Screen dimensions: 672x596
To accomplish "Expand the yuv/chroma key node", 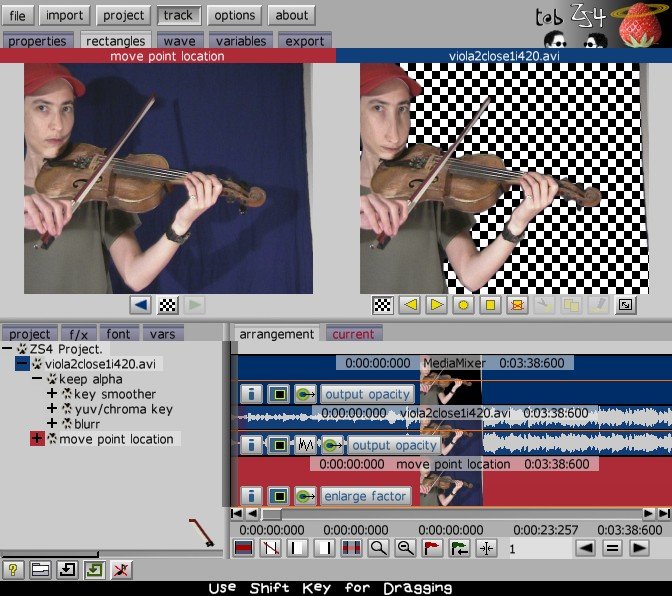I will [52, 409].
